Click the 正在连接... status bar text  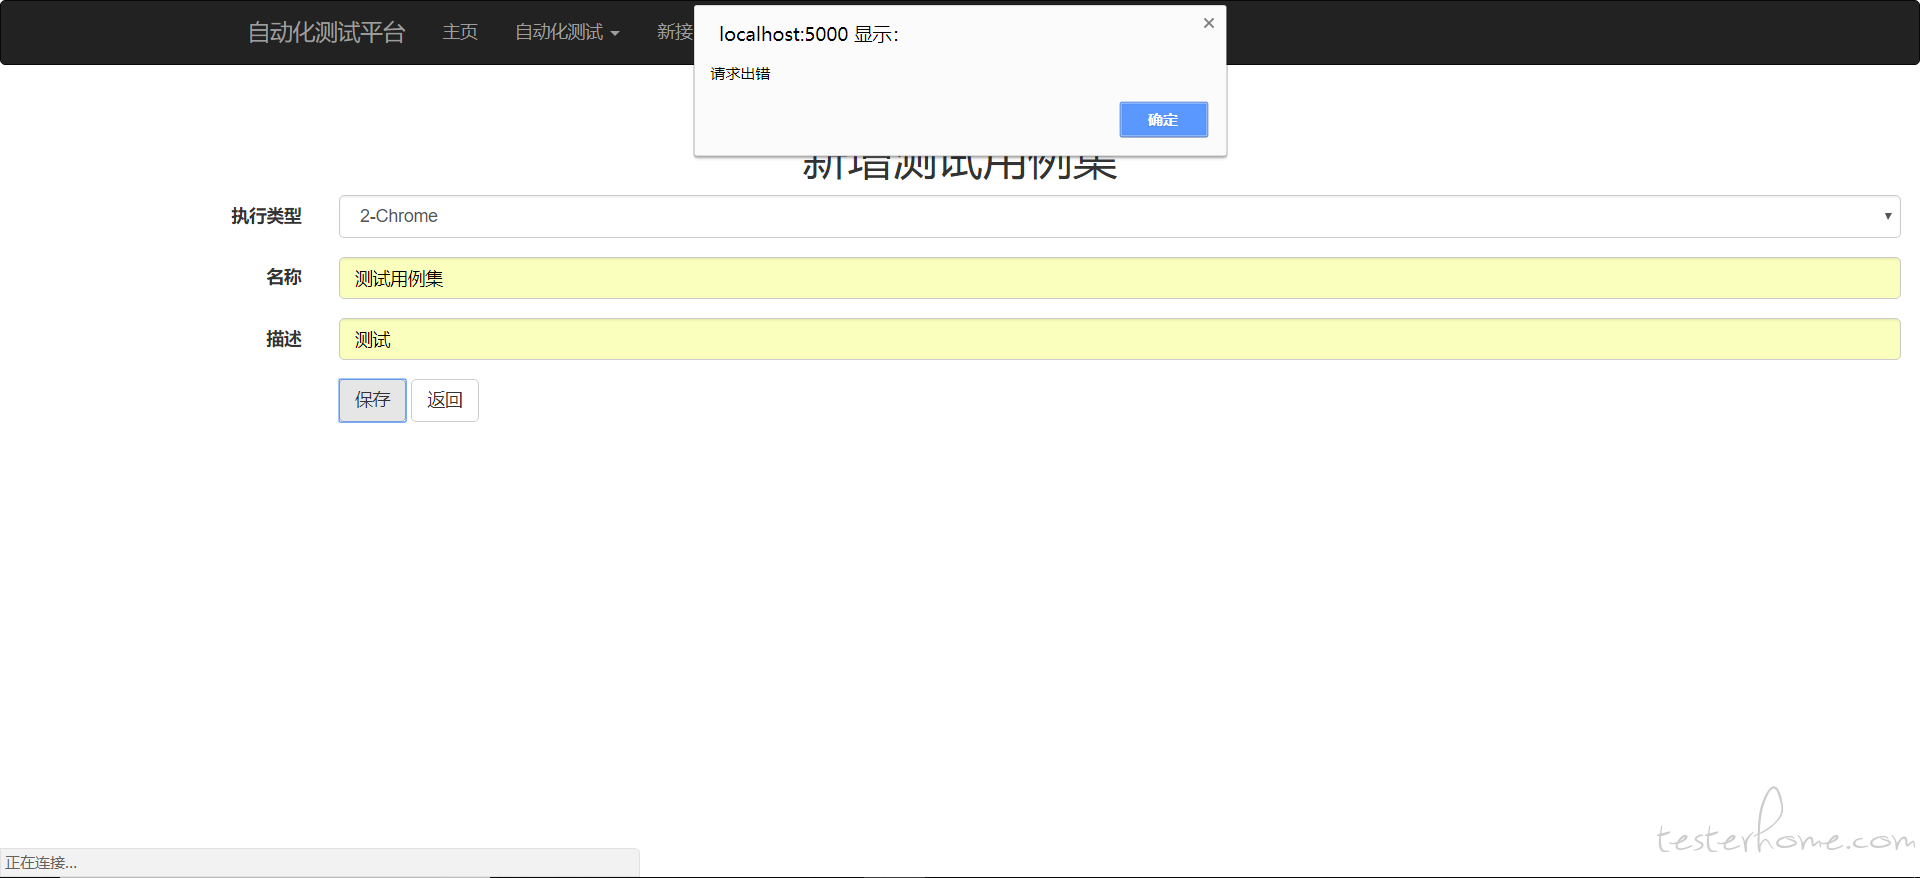pyautogui.click(x=41, y=862)
